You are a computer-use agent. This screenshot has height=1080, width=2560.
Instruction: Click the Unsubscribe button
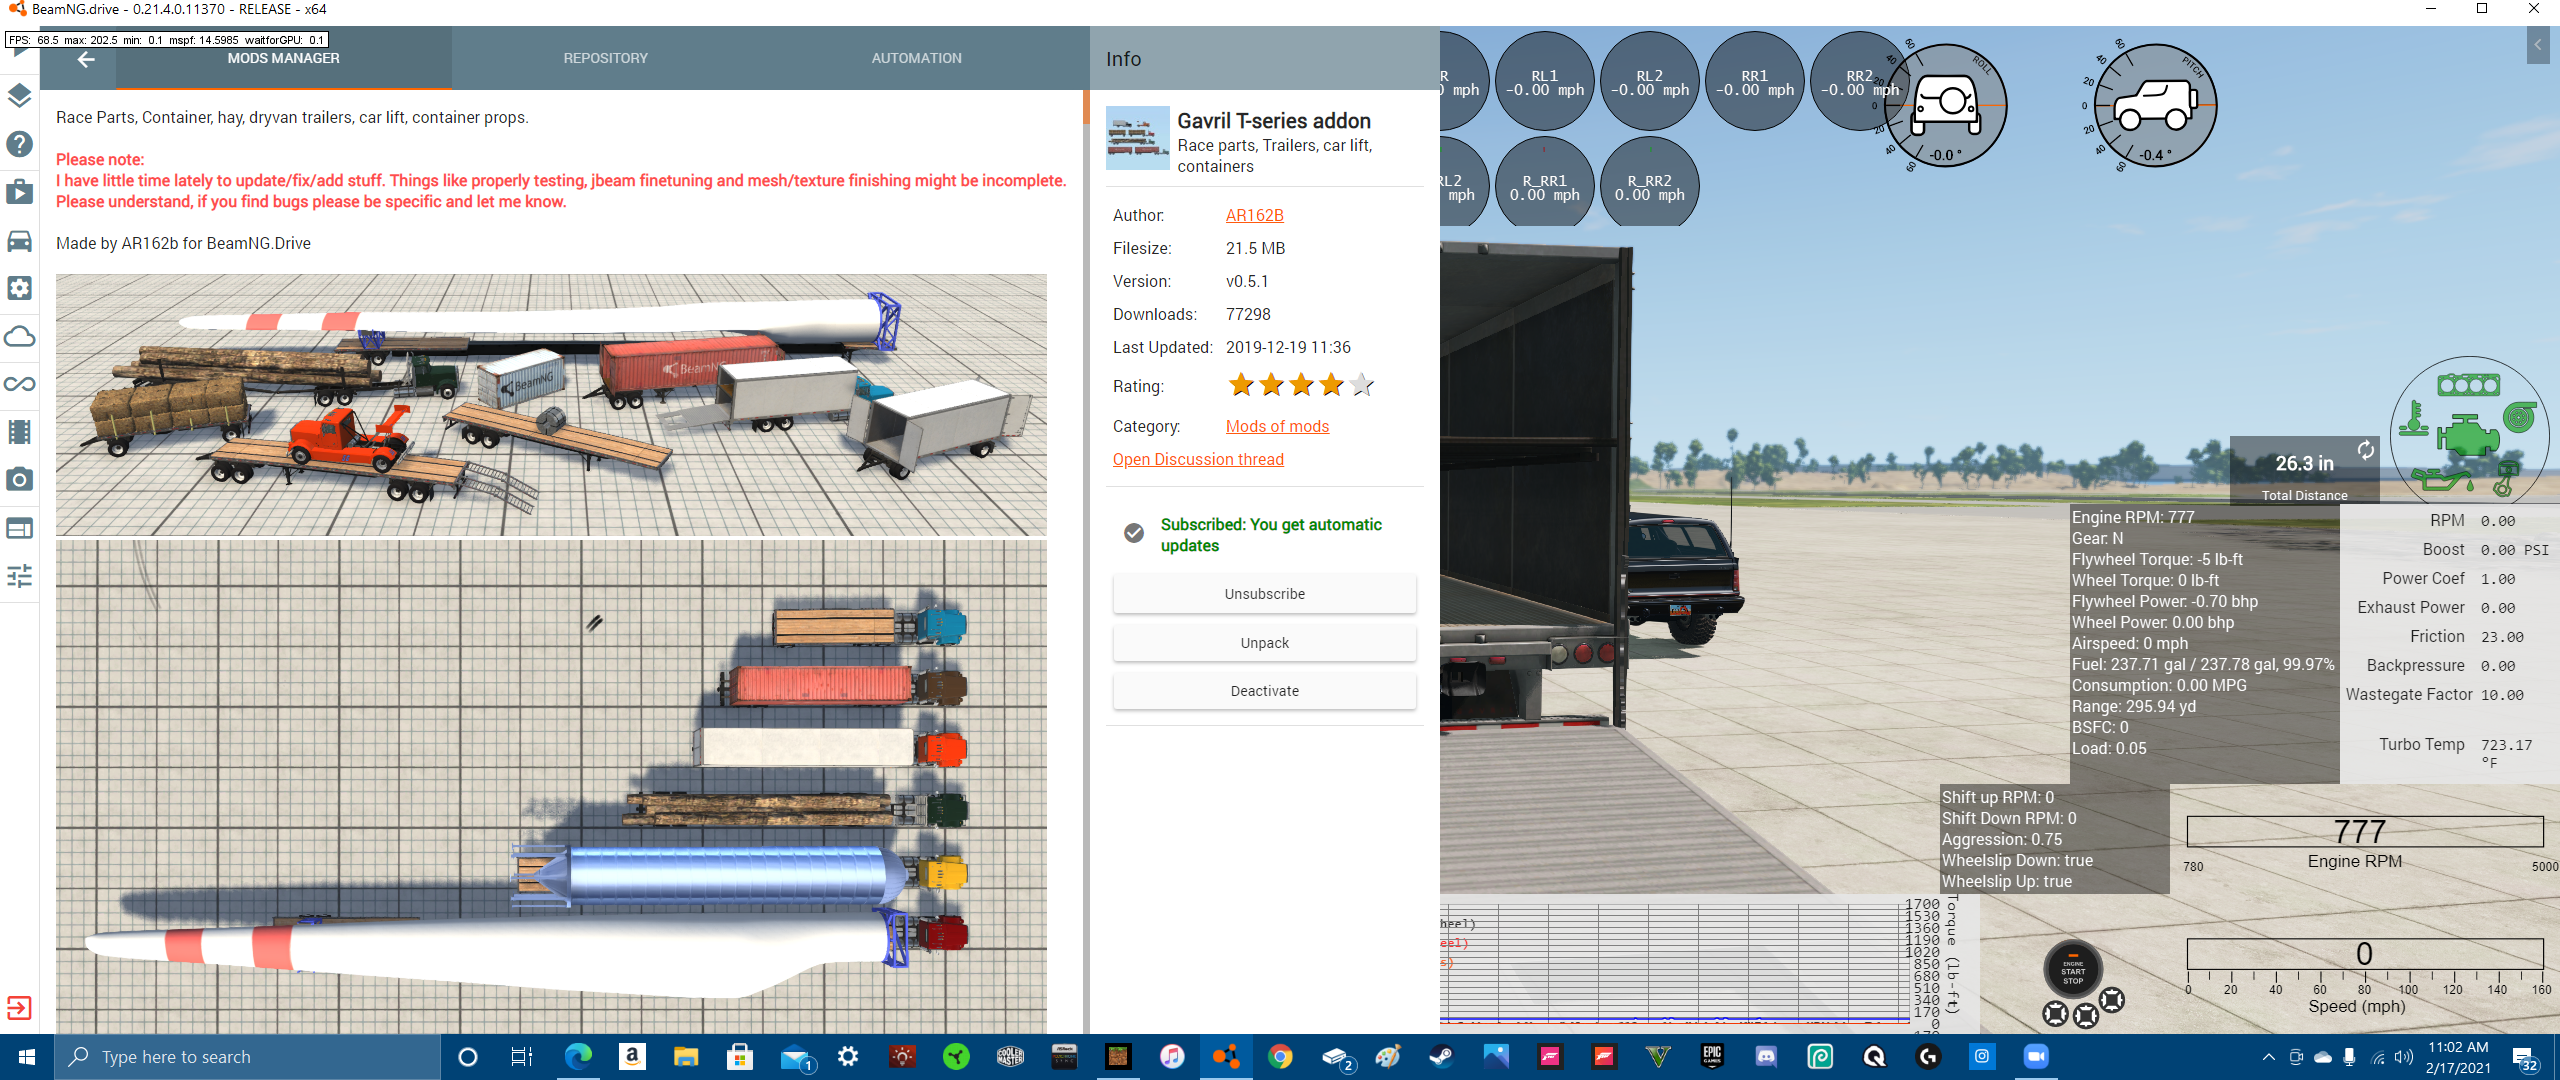tap(1265, 594)
